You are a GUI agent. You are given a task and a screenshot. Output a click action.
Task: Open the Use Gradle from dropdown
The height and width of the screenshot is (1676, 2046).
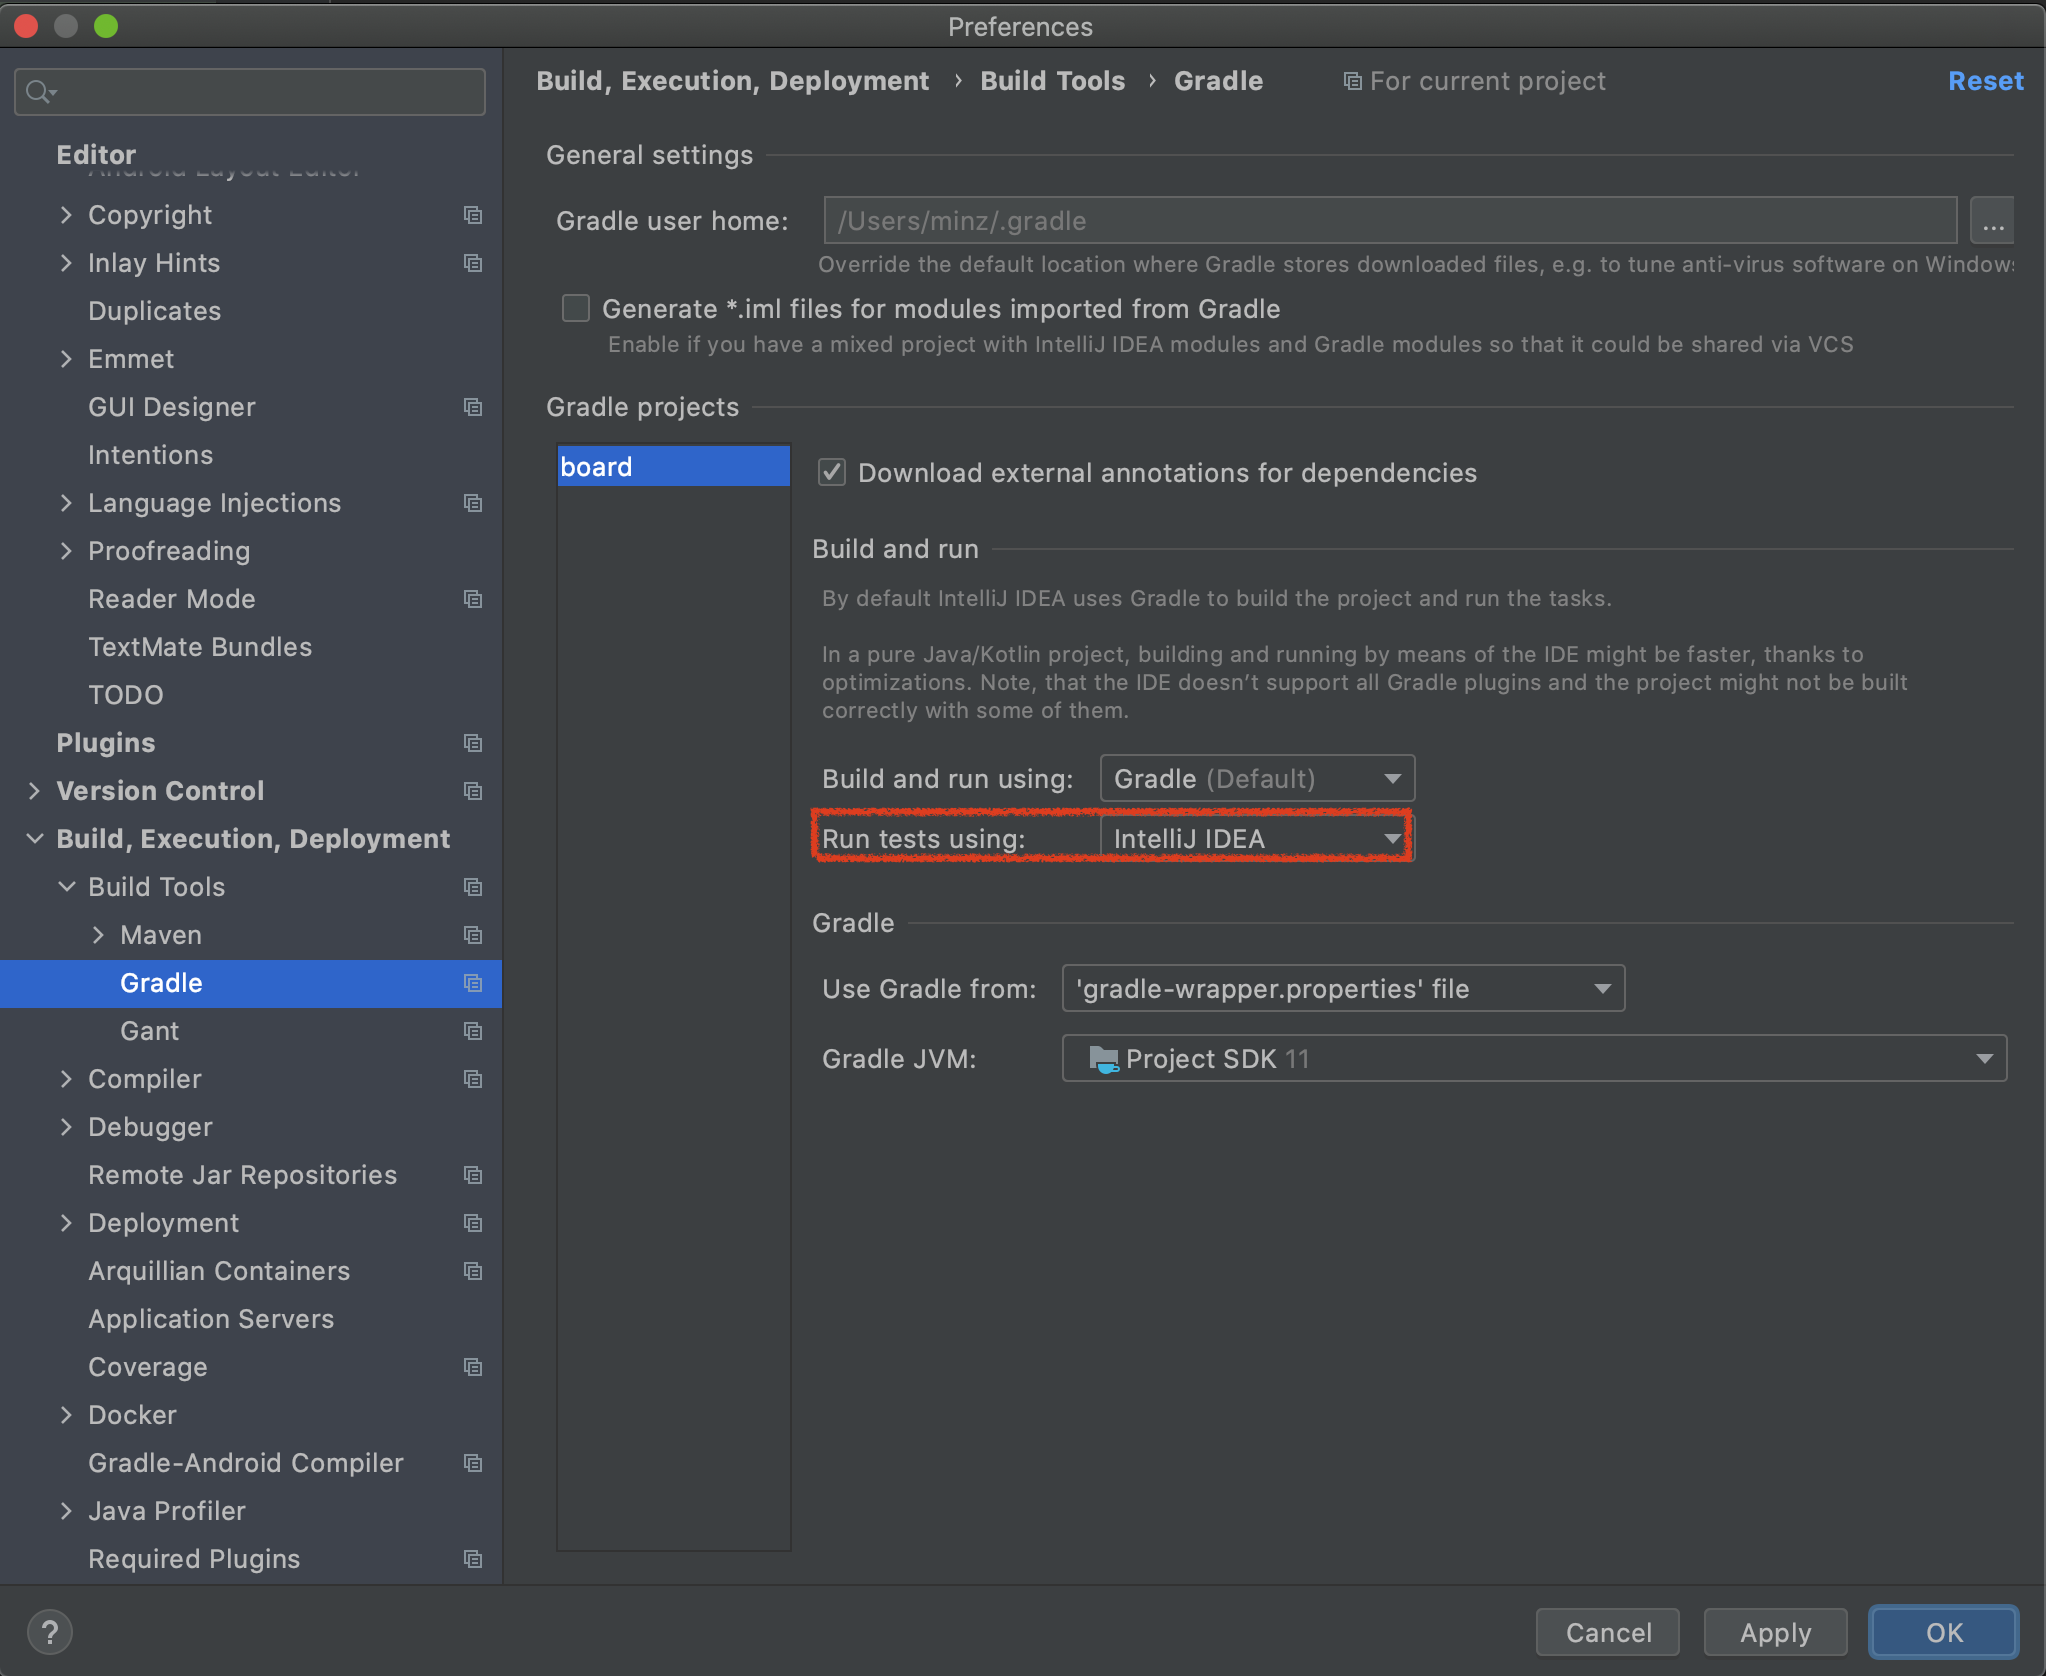(1342, 989)
